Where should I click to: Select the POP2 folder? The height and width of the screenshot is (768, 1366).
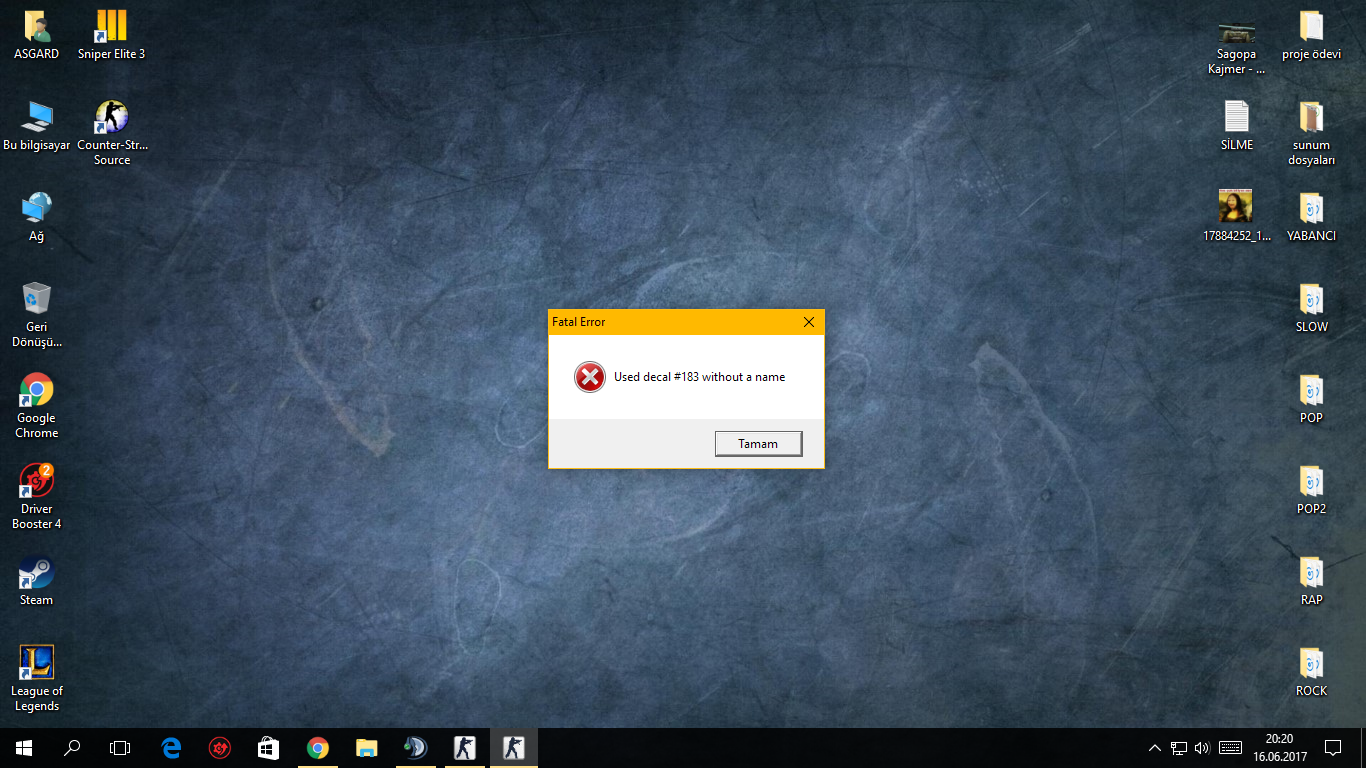[1312, 490]
